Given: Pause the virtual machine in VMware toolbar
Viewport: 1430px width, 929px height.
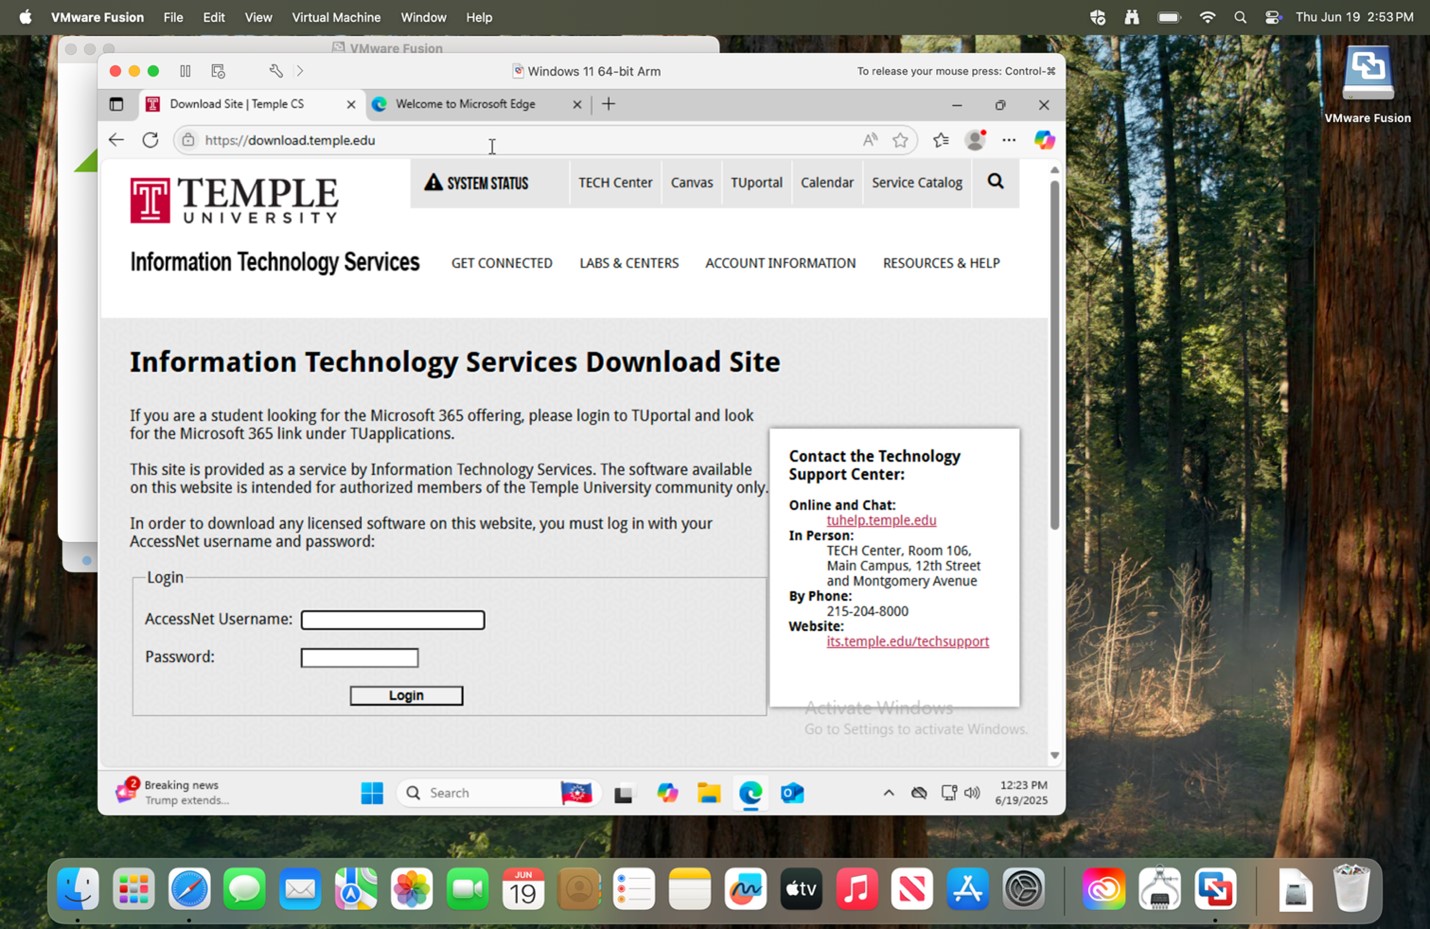Looking at the screenshot, I should [185, 71].
